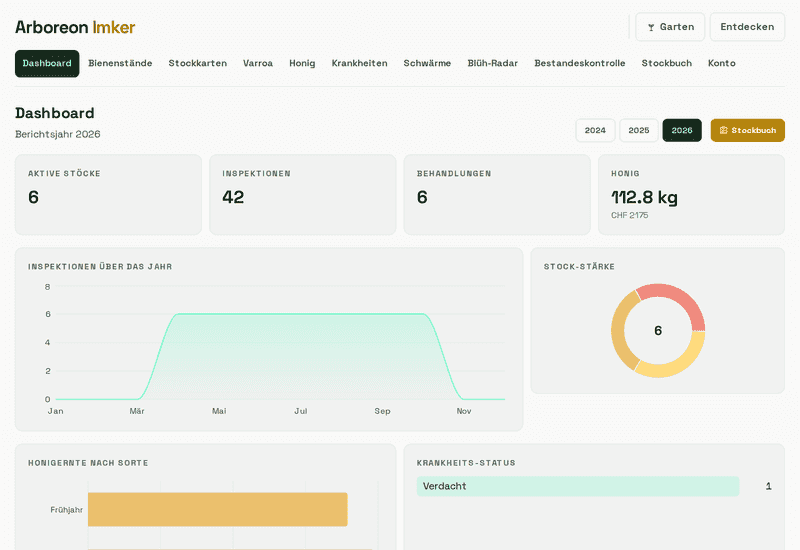800x550 pixels.
Task: Select report year 2024
Action: tap(595, 131)
